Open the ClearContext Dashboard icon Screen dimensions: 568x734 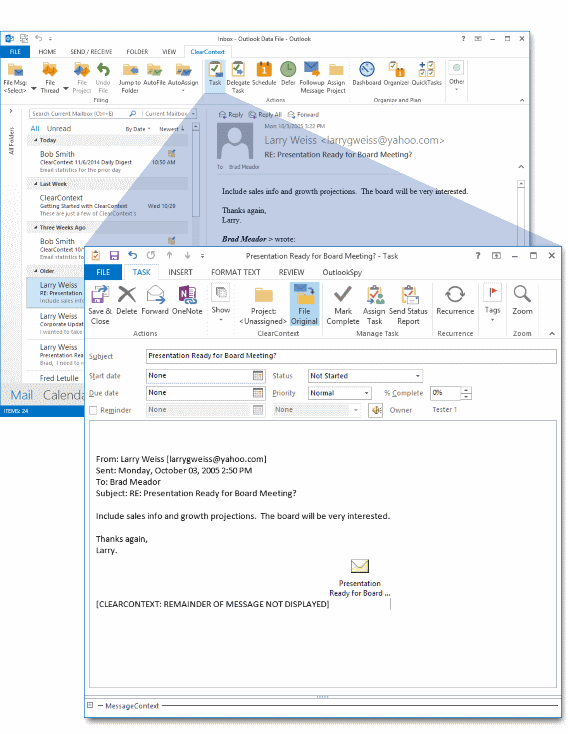[x=367, y=74]
